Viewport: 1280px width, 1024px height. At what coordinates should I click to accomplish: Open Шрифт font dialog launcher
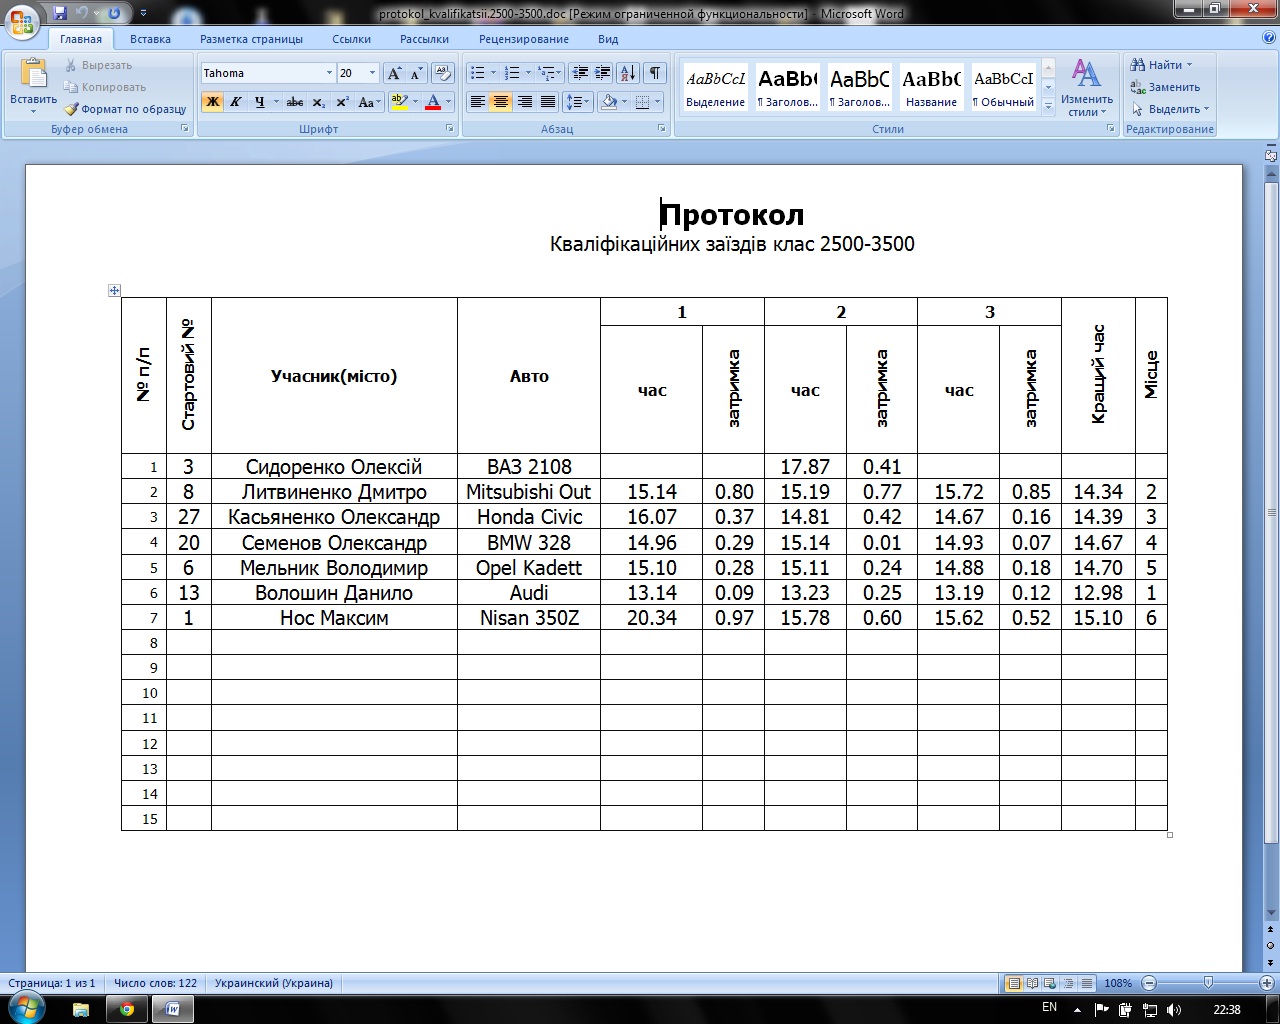[448, 129]
